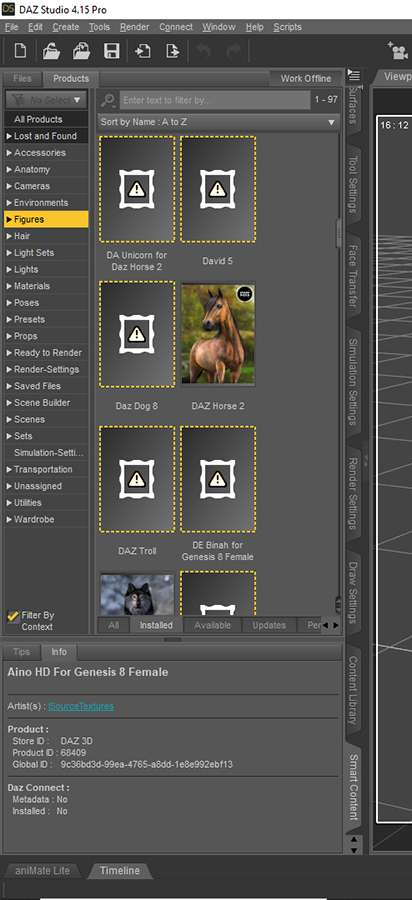Click the Merge file toolbar icon
Screen dimensions: 412x900
(x=81, y=51)
